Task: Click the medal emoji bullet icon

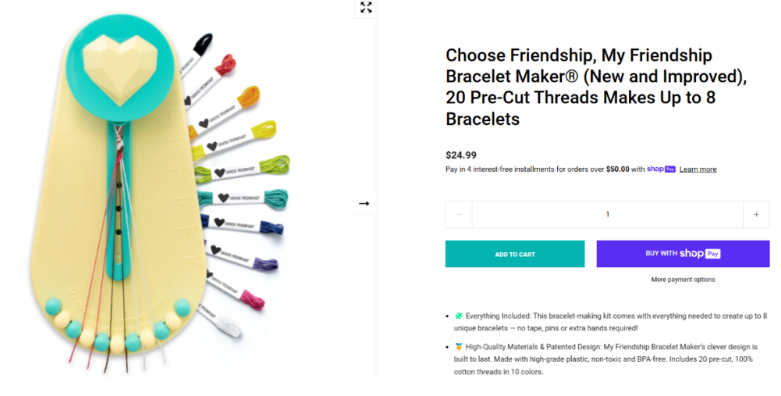Action: 459,347
